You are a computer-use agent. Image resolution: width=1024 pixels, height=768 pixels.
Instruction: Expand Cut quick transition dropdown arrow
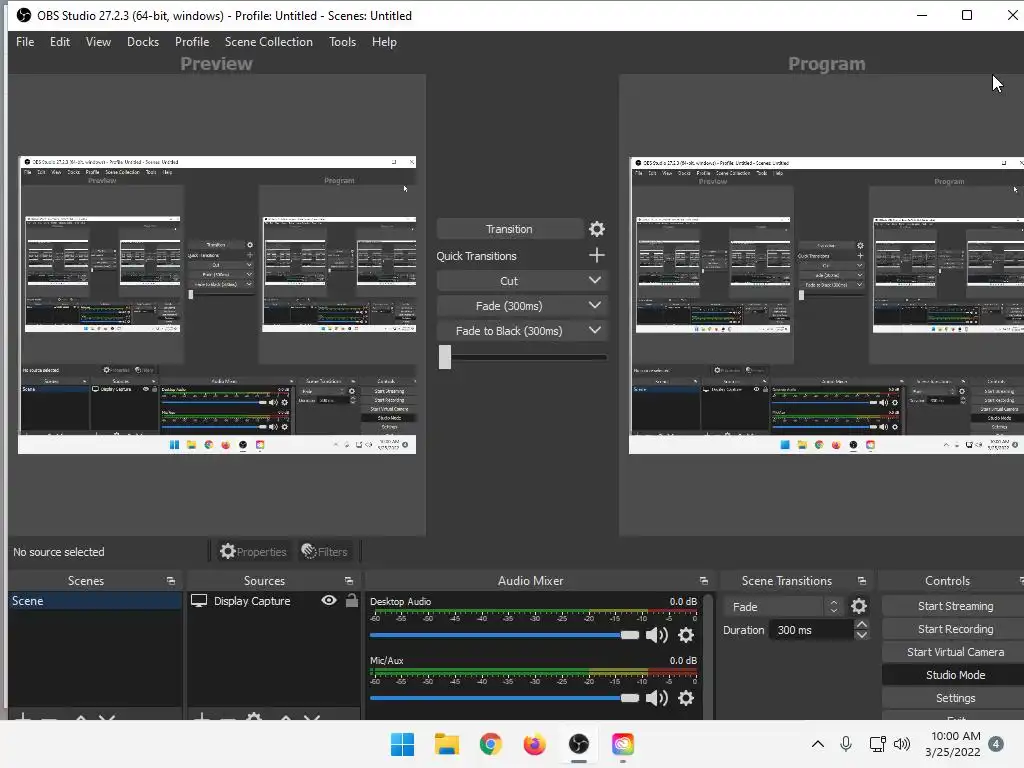pos(595,280)
